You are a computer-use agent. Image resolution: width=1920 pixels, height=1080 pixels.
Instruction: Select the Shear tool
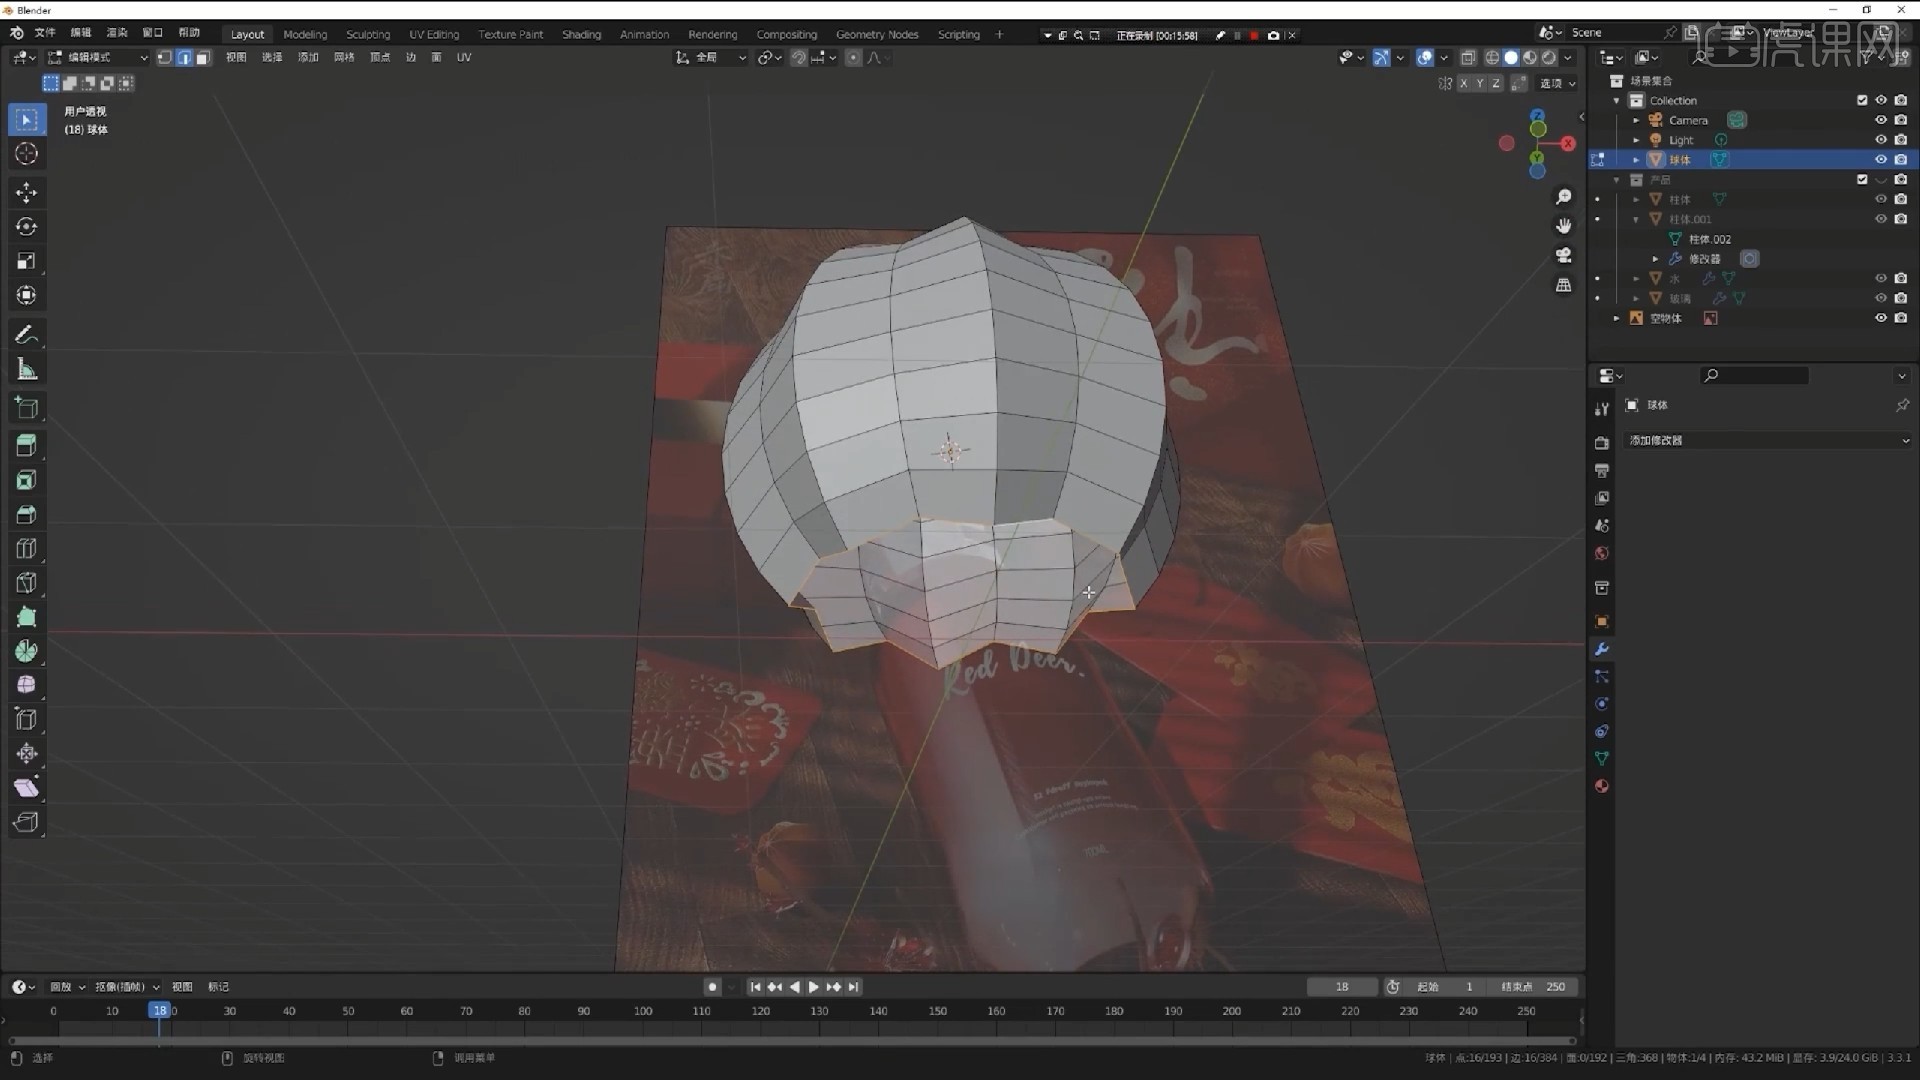(27, 788)
